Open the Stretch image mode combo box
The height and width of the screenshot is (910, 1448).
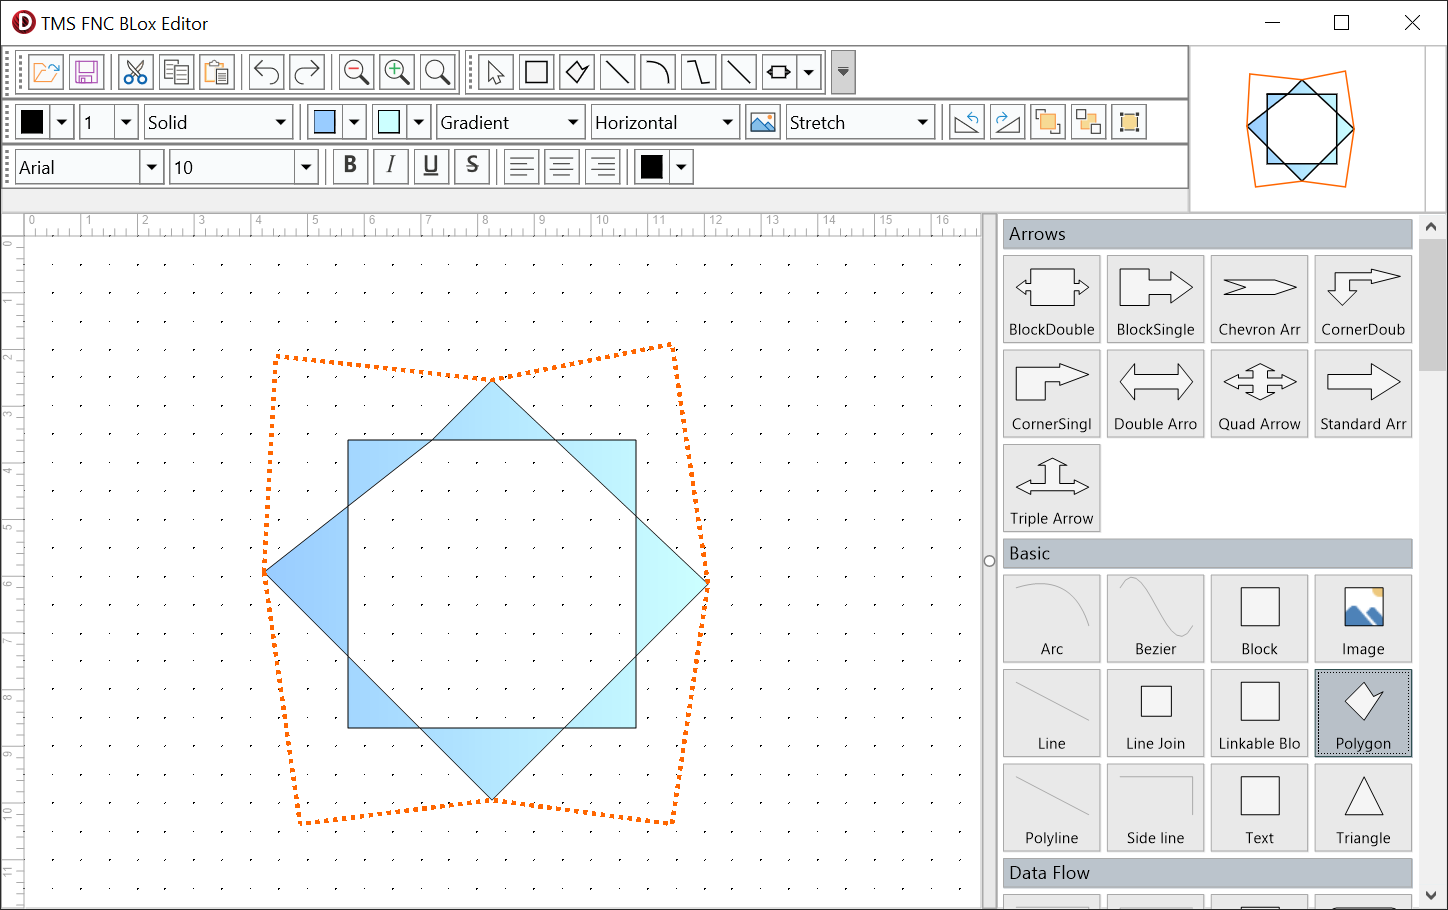860,122
